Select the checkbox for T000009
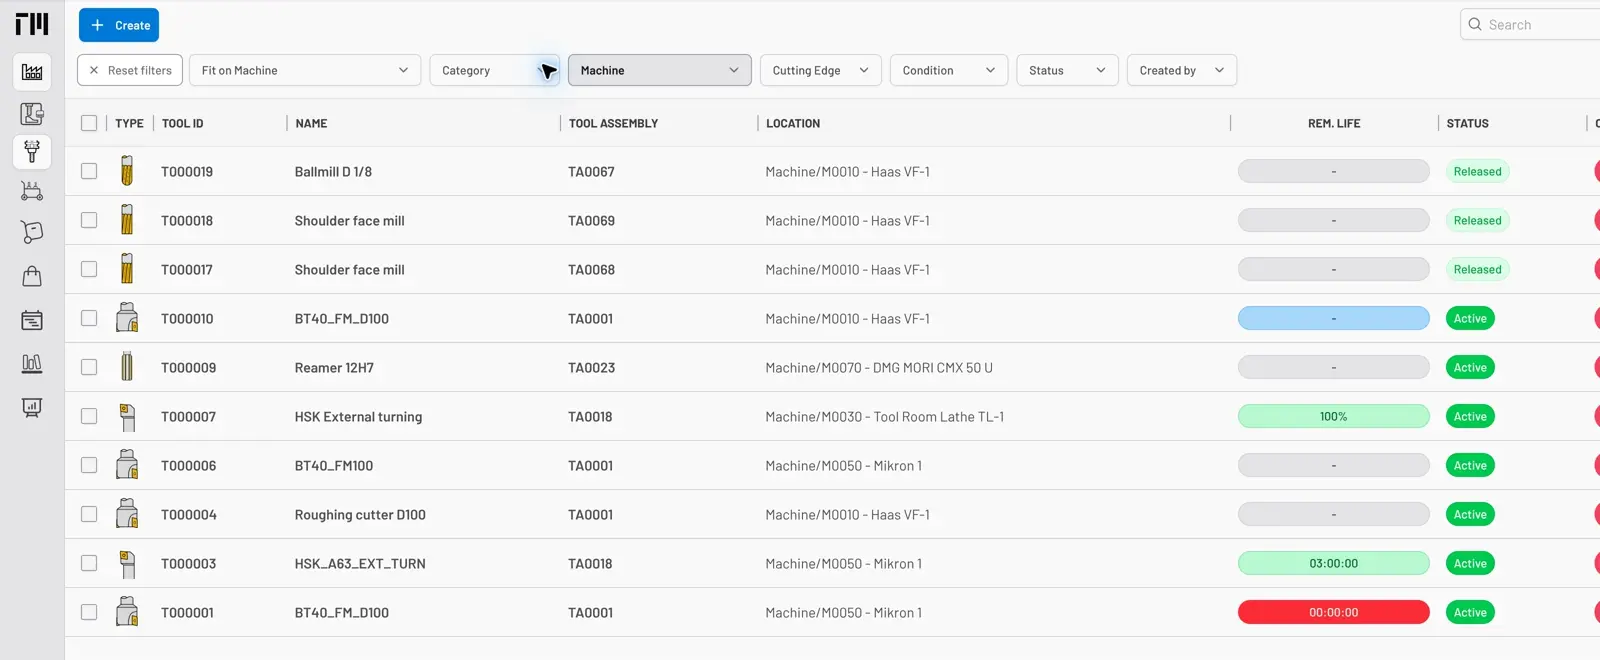The width and height of the screenshot is (1600, 660). coord(89,367)
